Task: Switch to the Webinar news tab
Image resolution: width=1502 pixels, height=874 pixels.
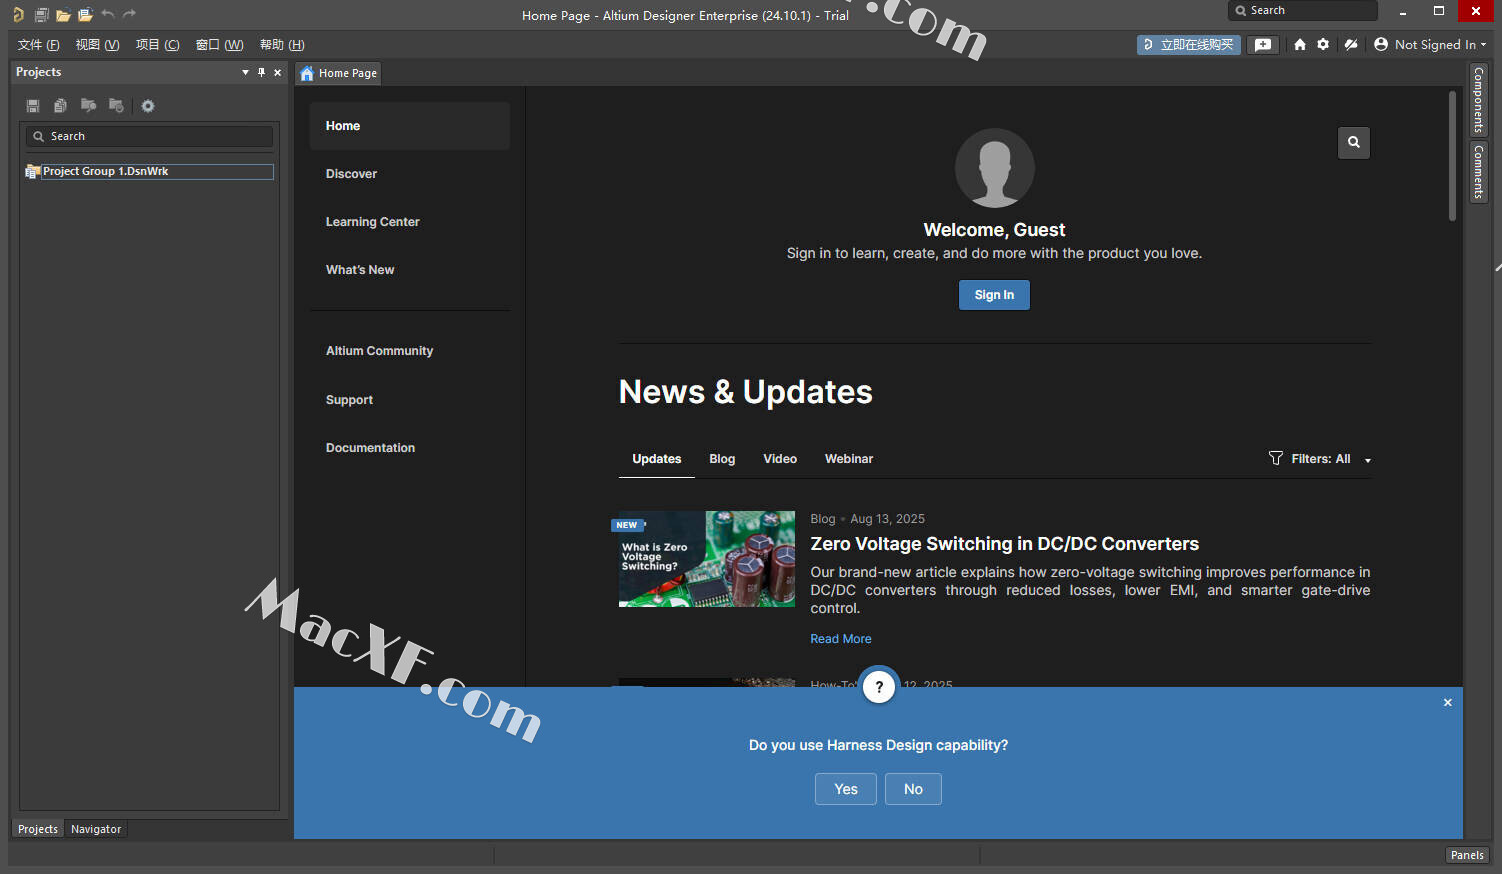Action: [x=849, y=459]
